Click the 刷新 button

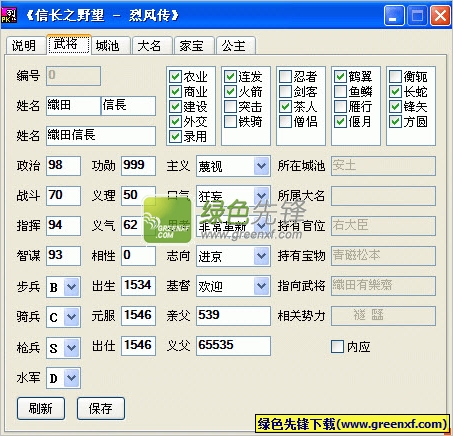pos(41,408)
